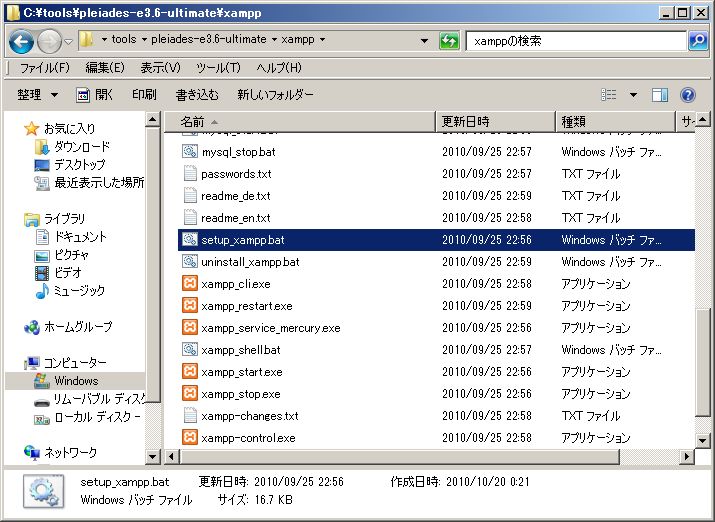715x522 pixels.
Task: Click the 印刷 toolbar button
Action: pyautogui.click(x=144, y=95)
